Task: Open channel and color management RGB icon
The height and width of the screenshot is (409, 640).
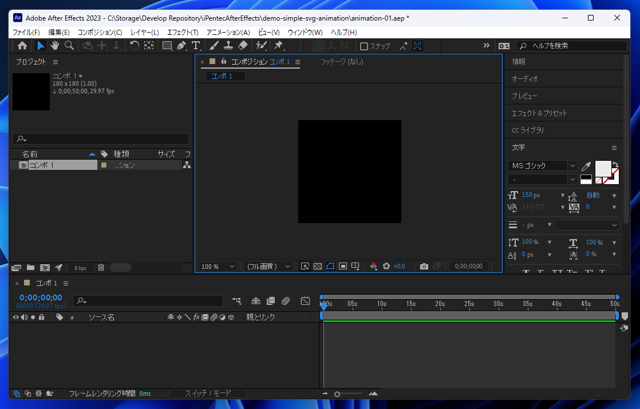Action: coord(373,267)
